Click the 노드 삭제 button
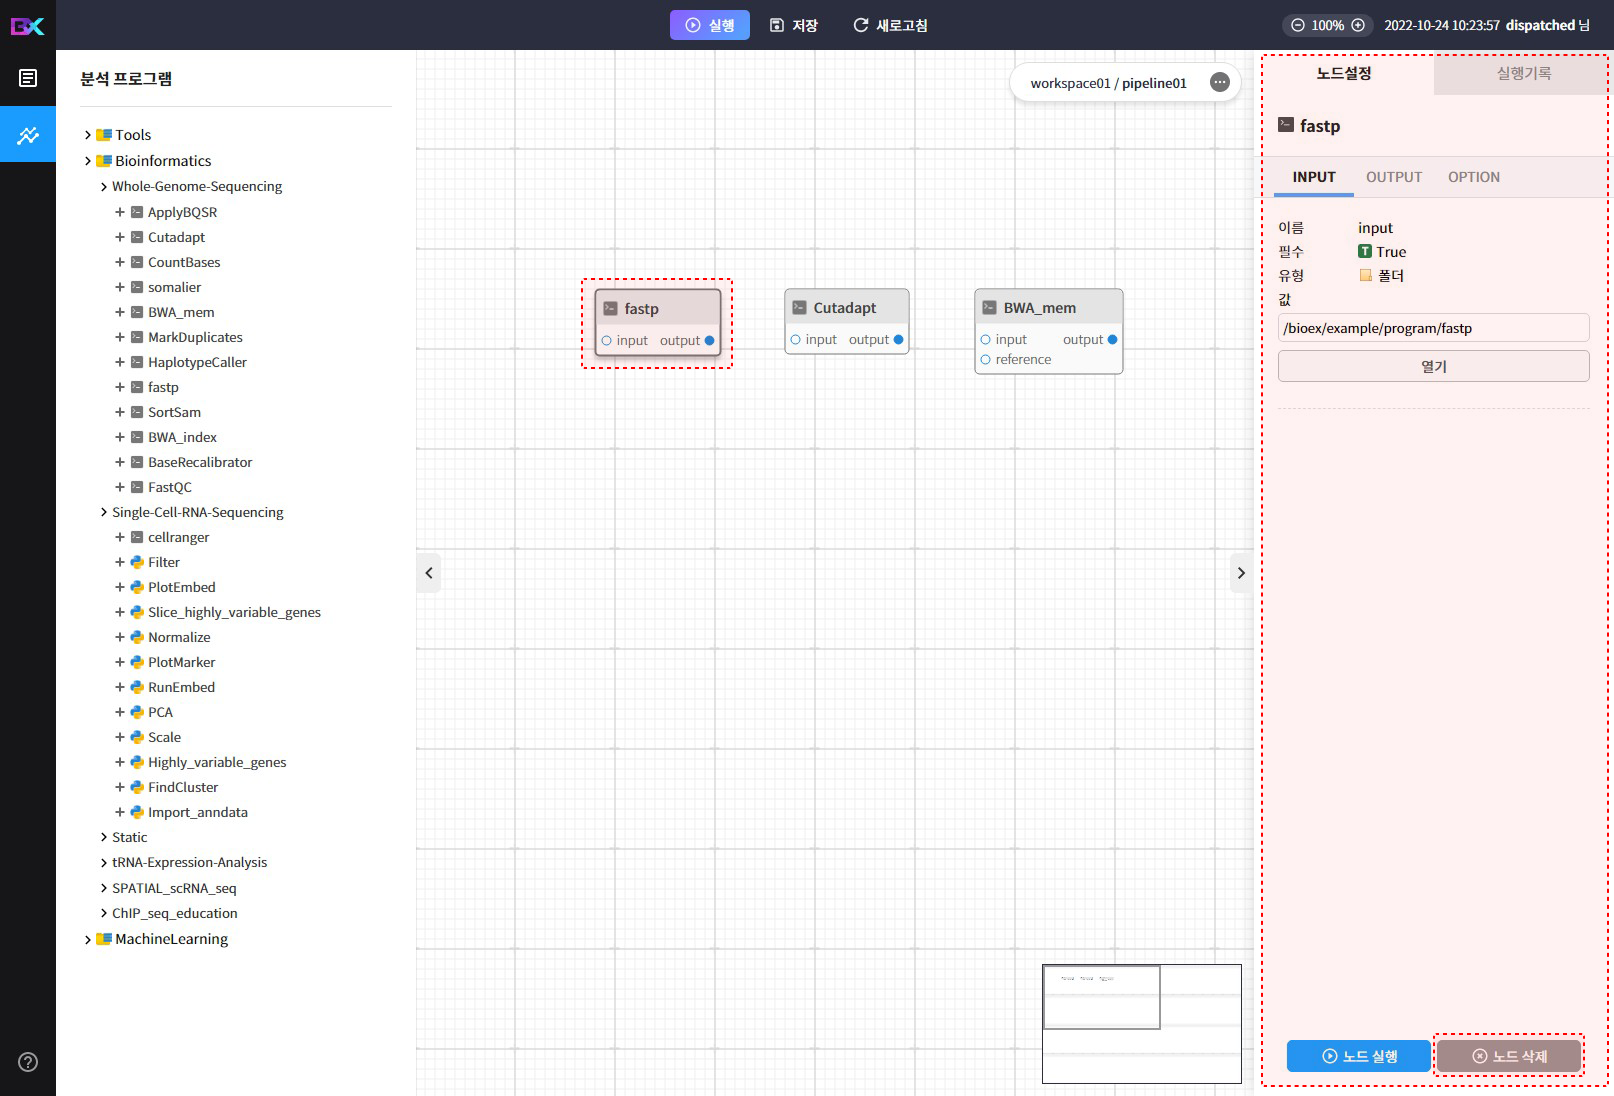 point(1509,1056)
